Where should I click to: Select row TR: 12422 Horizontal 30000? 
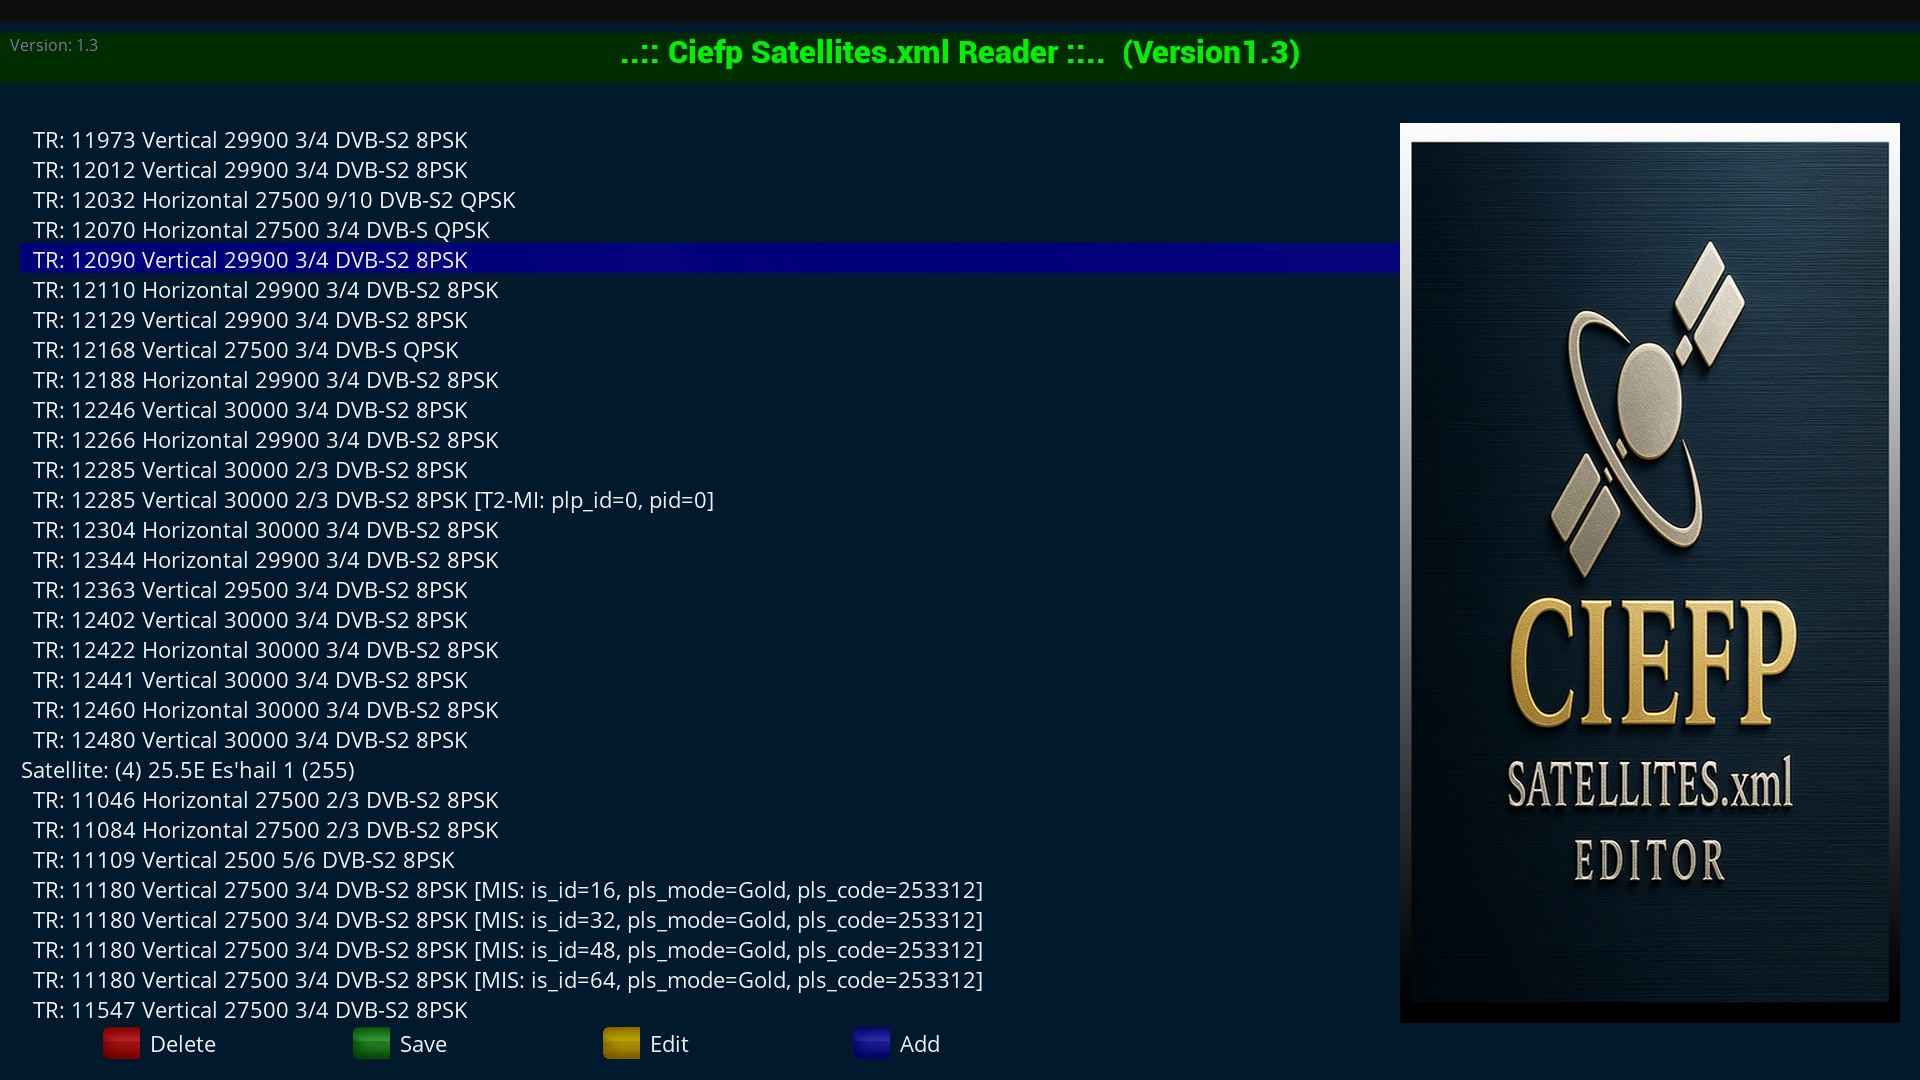710,650
